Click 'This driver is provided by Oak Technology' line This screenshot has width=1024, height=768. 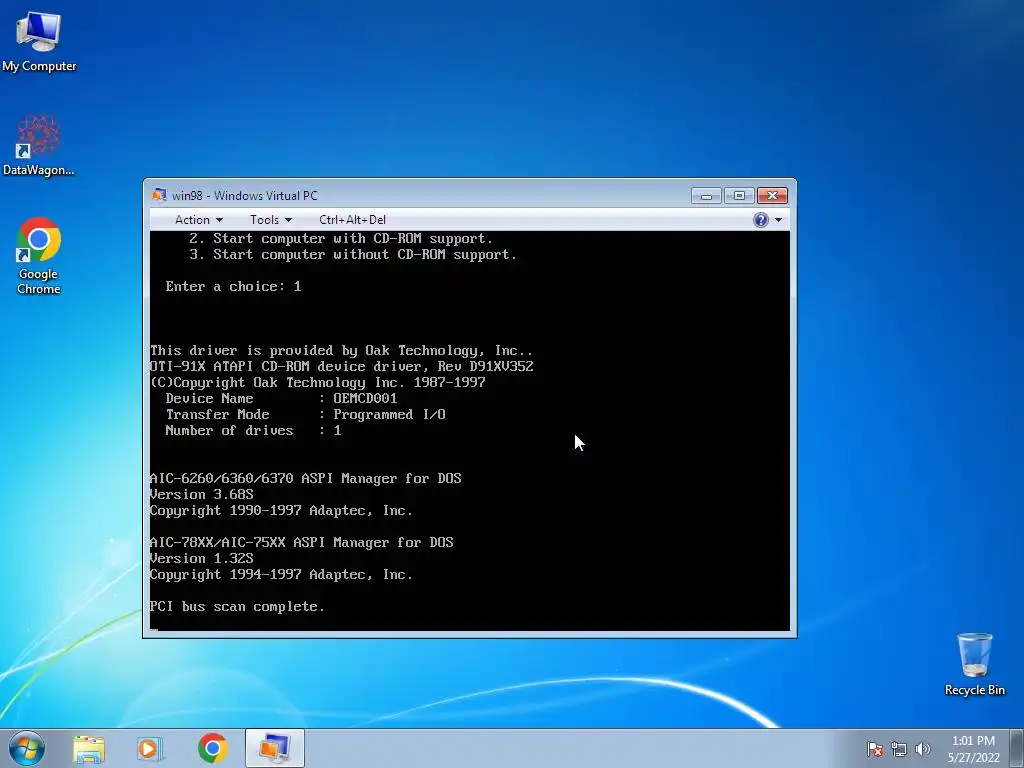click(341, 351)
